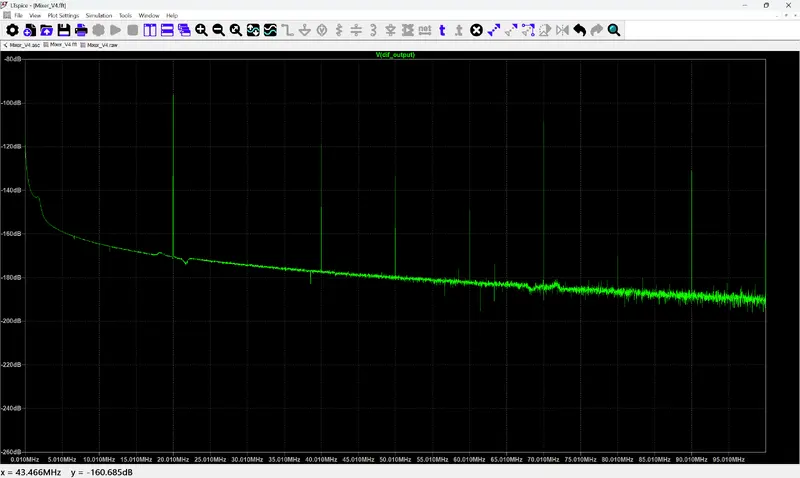This screenshot has width=800, height=478.
Task: Select the wire drawing tool
Action: coord(288,30)
